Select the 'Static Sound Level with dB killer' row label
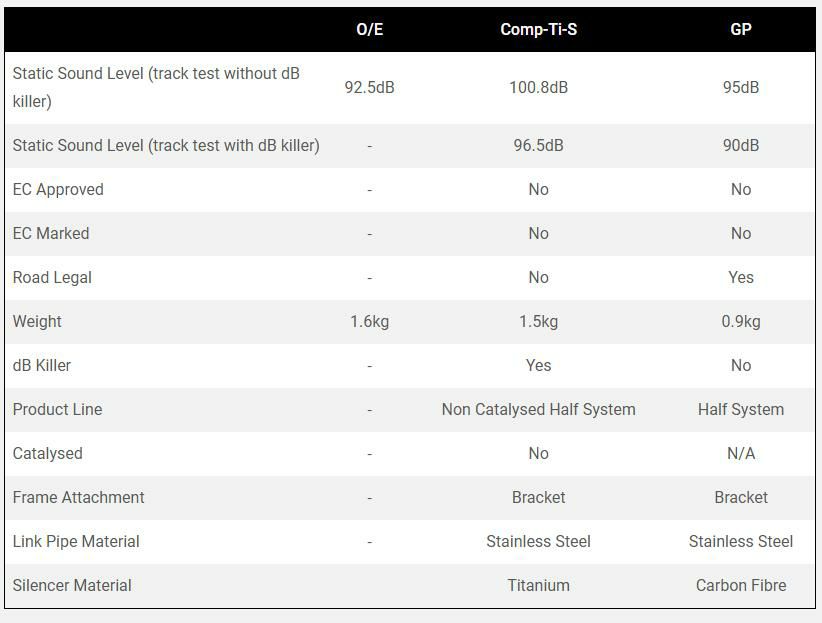 [x=166, y=145]
